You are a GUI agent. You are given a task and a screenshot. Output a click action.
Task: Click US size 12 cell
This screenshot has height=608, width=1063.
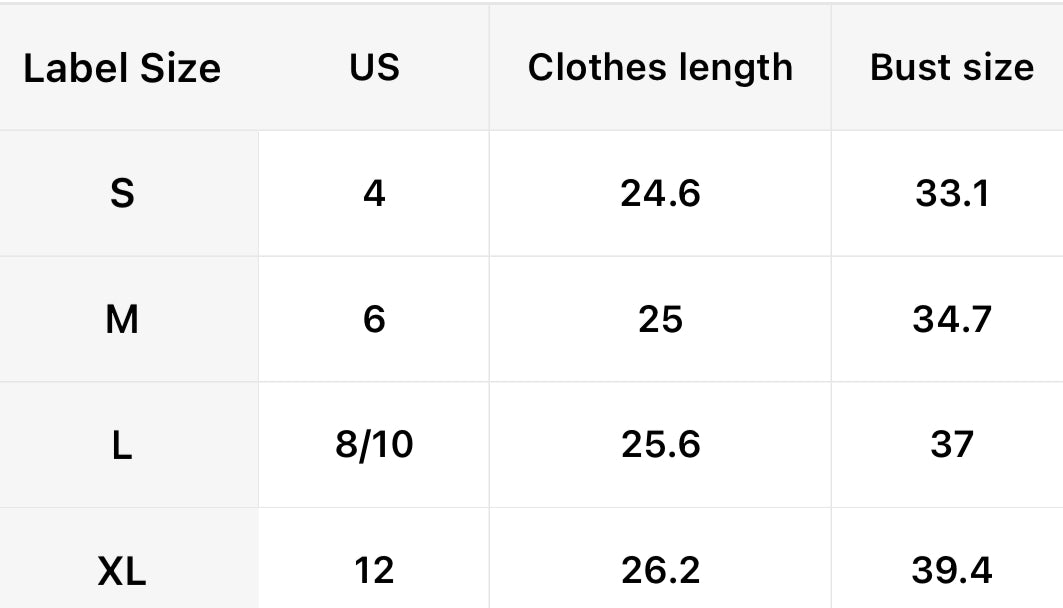374,571
